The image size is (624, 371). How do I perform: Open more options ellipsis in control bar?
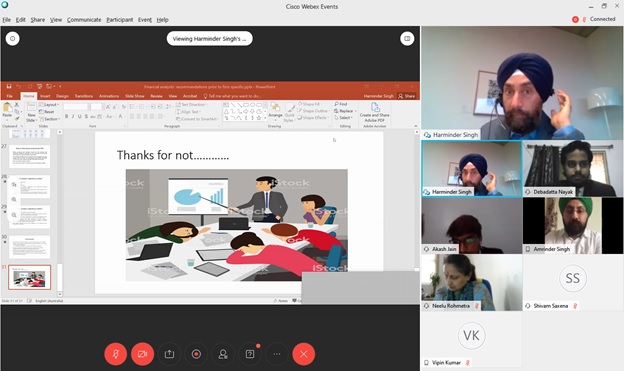[277, 354]
